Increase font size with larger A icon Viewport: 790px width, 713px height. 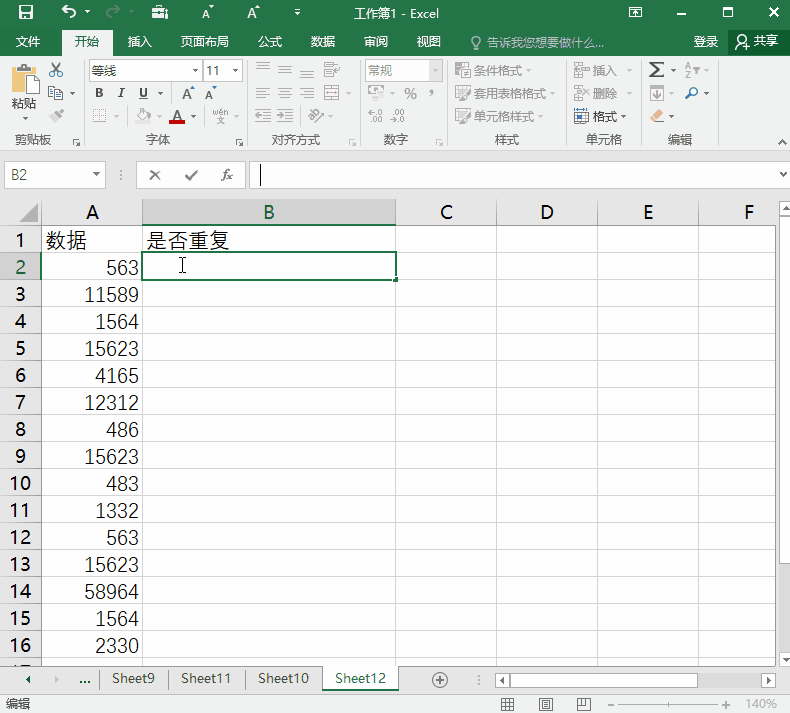[x=187, y=94]
